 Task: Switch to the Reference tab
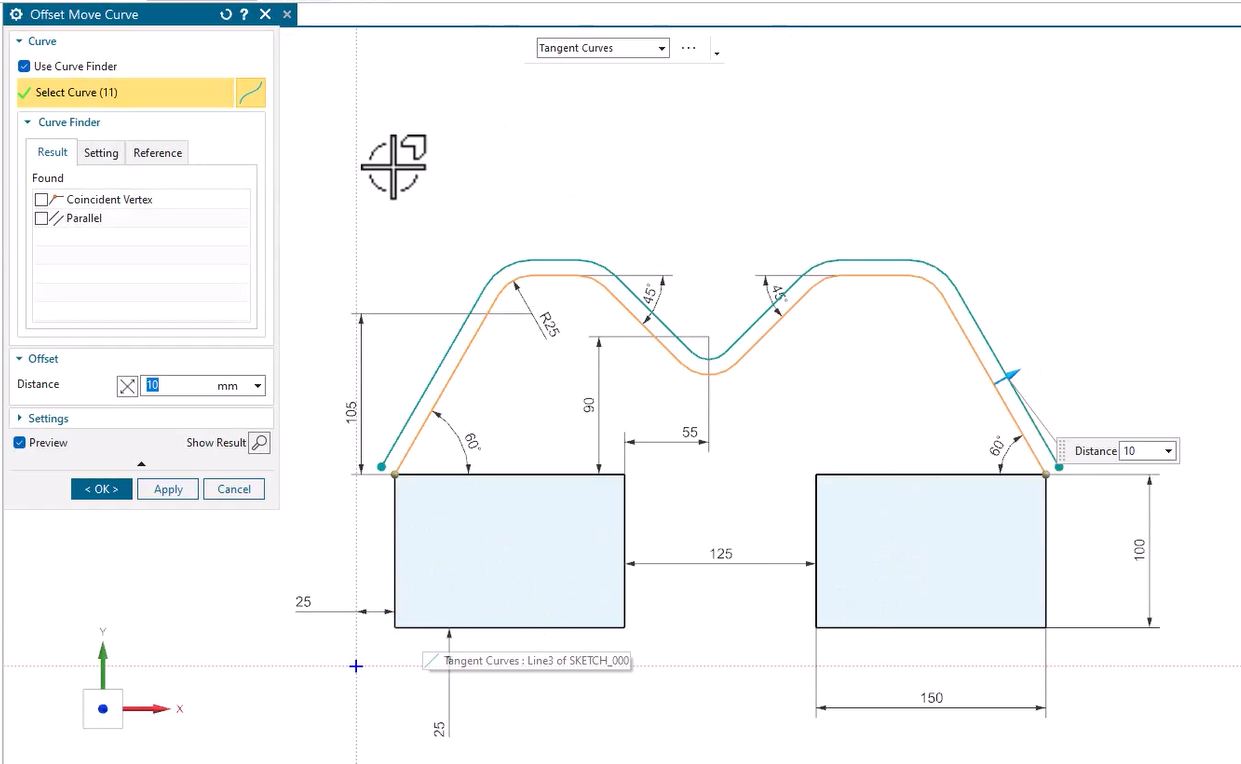157,152
